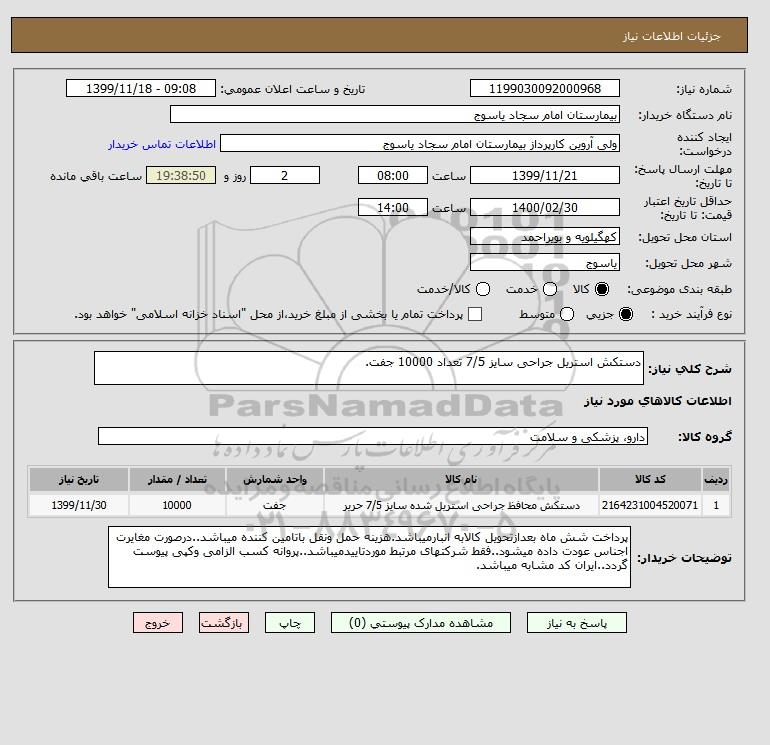Image resolution: width=770 pixels, height=745 pixels.
Task: Click the نام کالا column header
Action: [461, 479]
